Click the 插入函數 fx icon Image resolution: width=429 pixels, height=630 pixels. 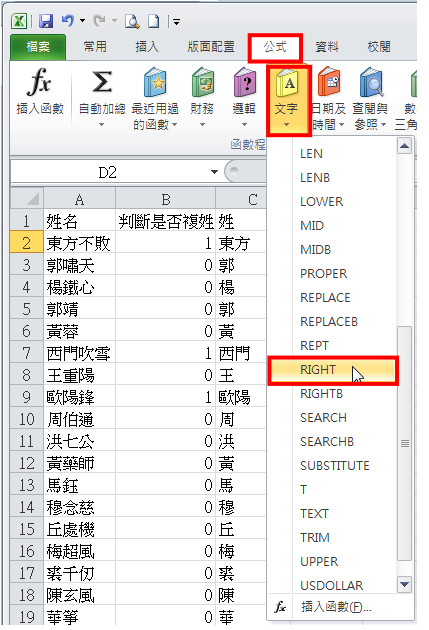pyautogui.click(x=39, y=82)
